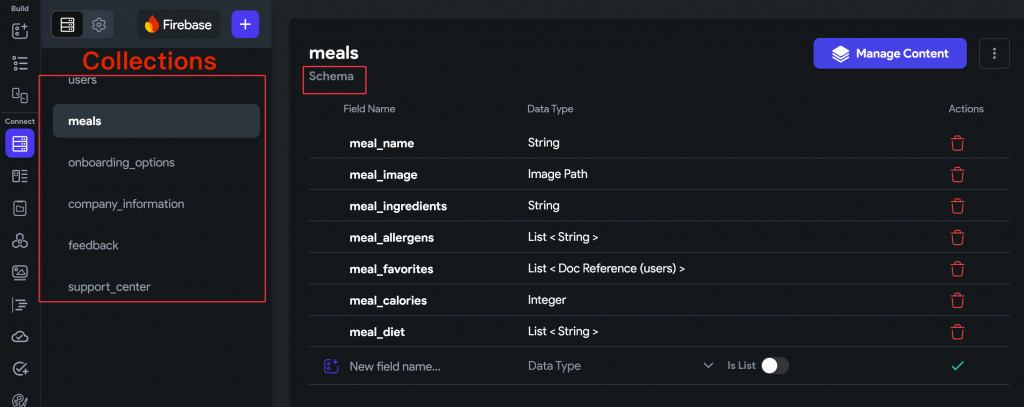Click the Firebase logo button
Screen dimensions: 1024x407
tap(179, 25)
